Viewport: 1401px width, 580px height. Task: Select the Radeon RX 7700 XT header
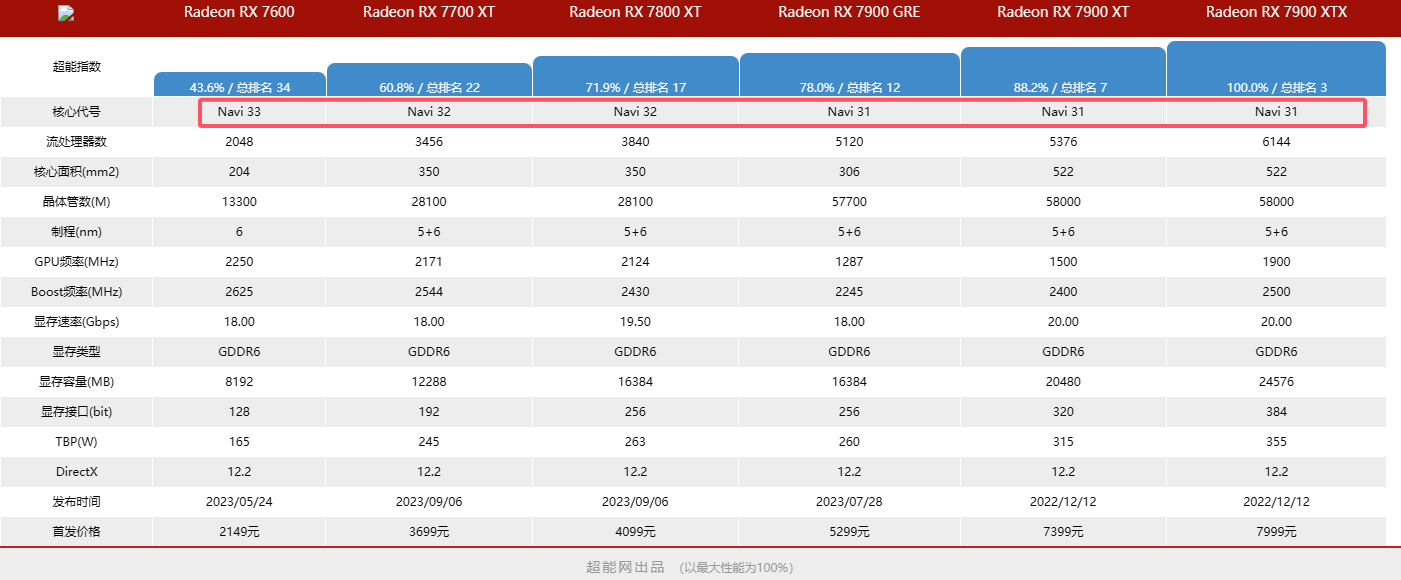(429, 12)
